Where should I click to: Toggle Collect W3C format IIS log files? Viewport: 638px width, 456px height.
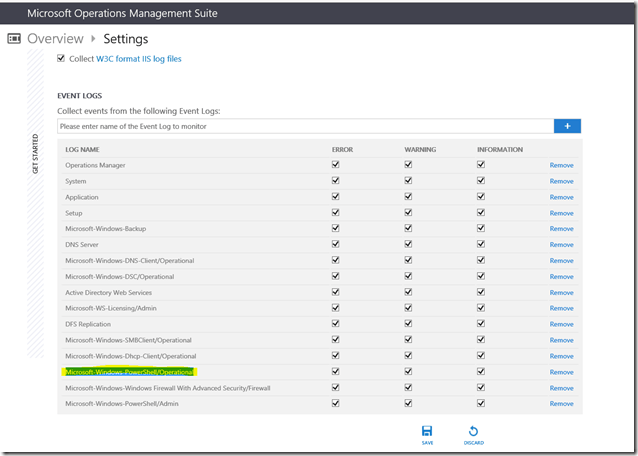pyautogui.click(x=62, y=59)
